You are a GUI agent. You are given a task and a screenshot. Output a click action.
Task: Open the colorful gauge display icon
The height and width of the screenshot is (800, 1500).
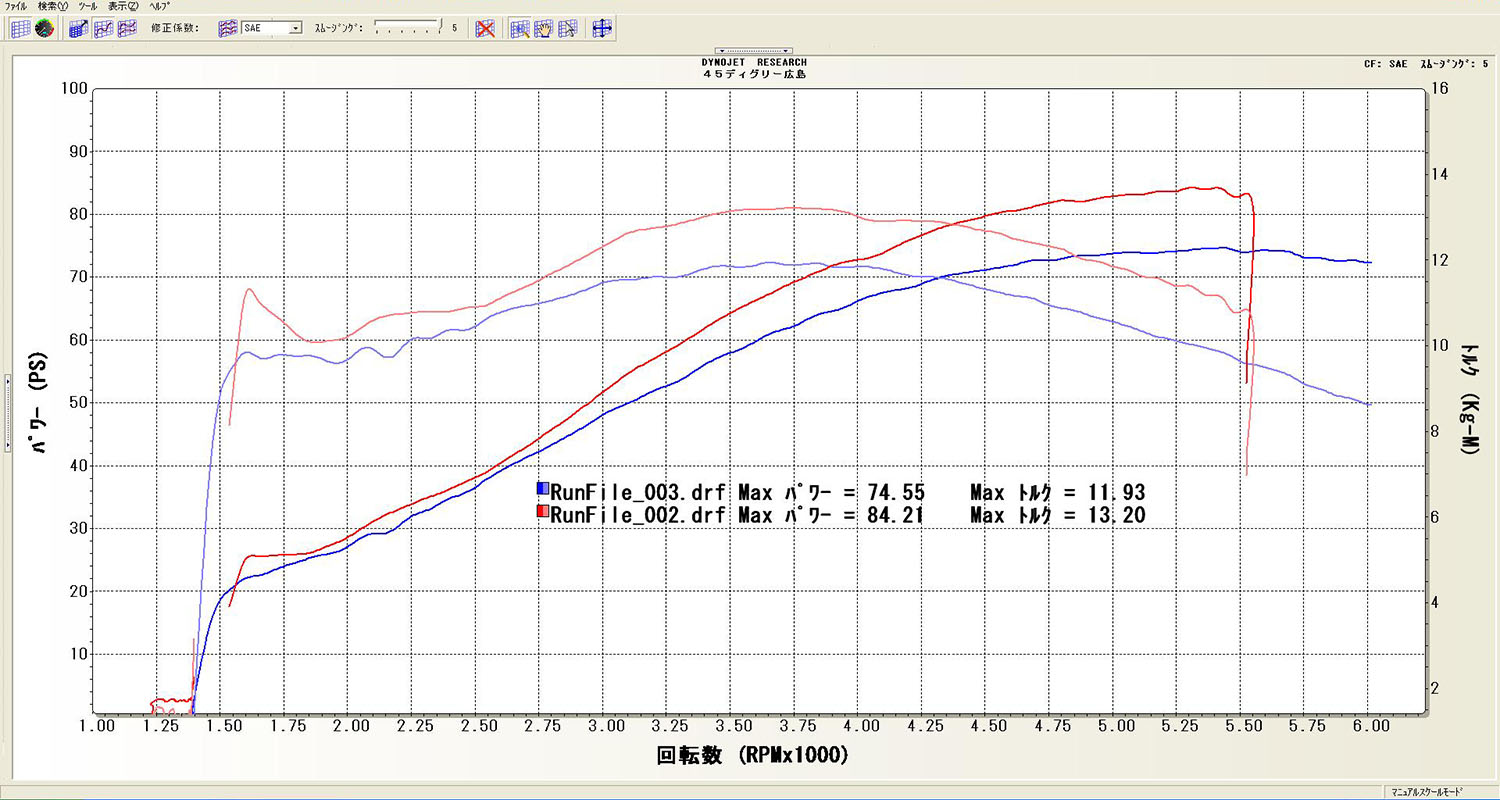tap(43, 28)
